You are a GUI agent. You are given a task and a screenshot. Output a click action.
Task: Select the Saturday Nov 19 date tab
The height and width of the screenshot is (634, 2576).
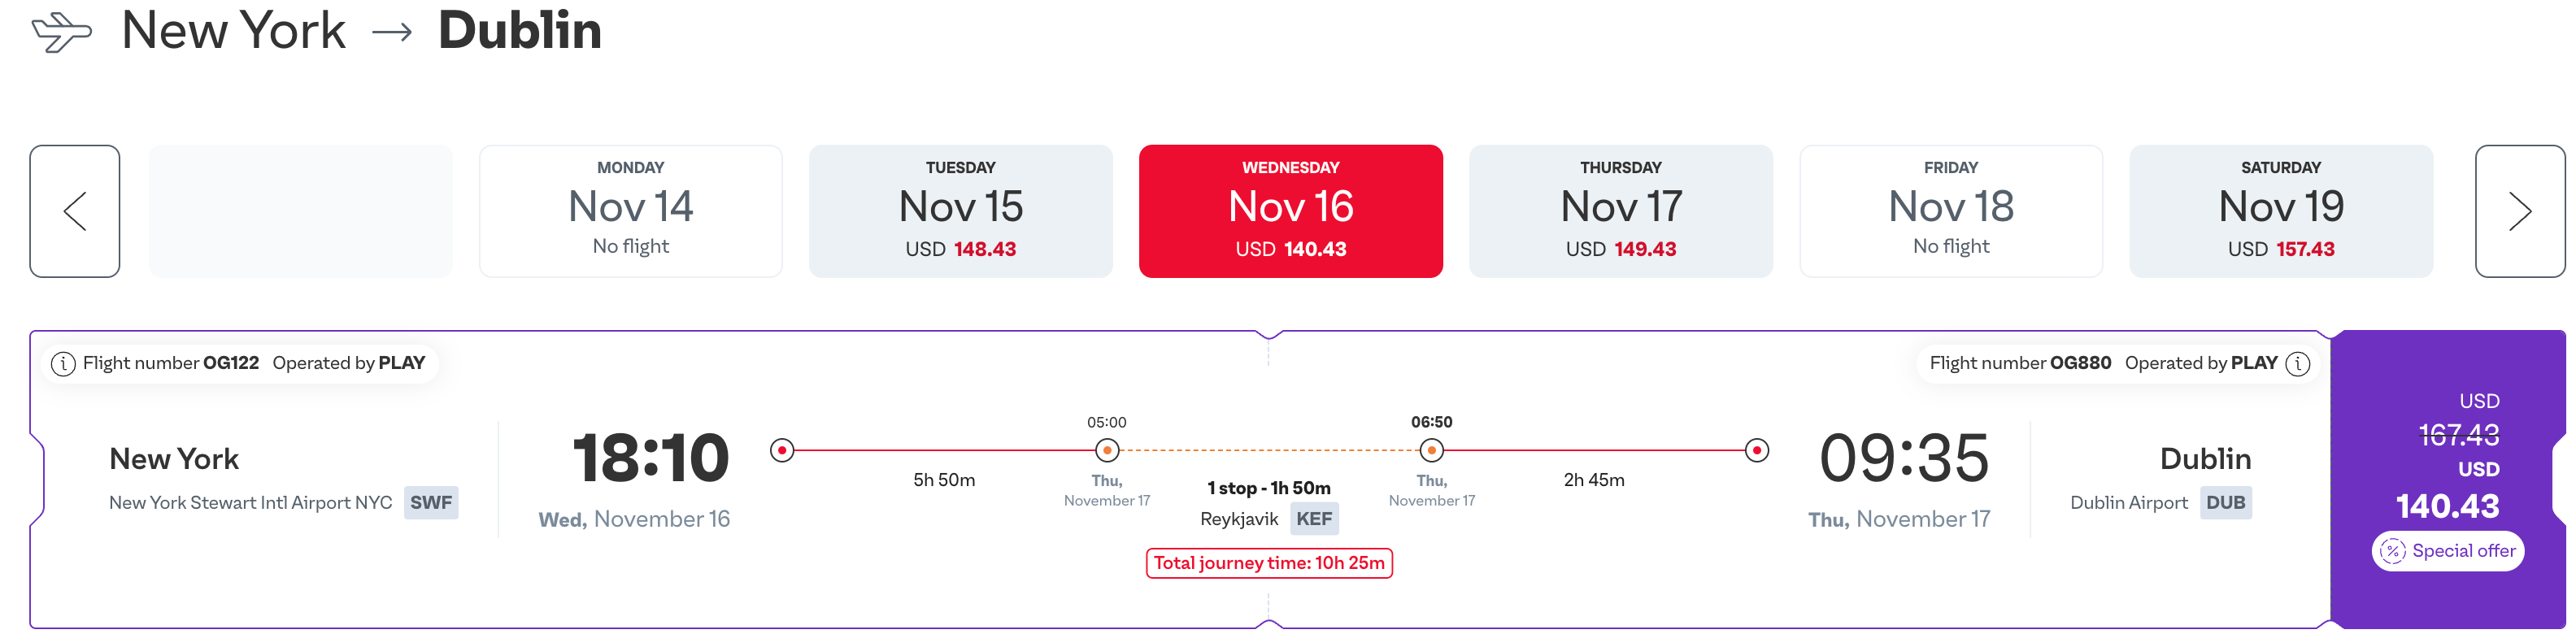tap(2280, 211)
